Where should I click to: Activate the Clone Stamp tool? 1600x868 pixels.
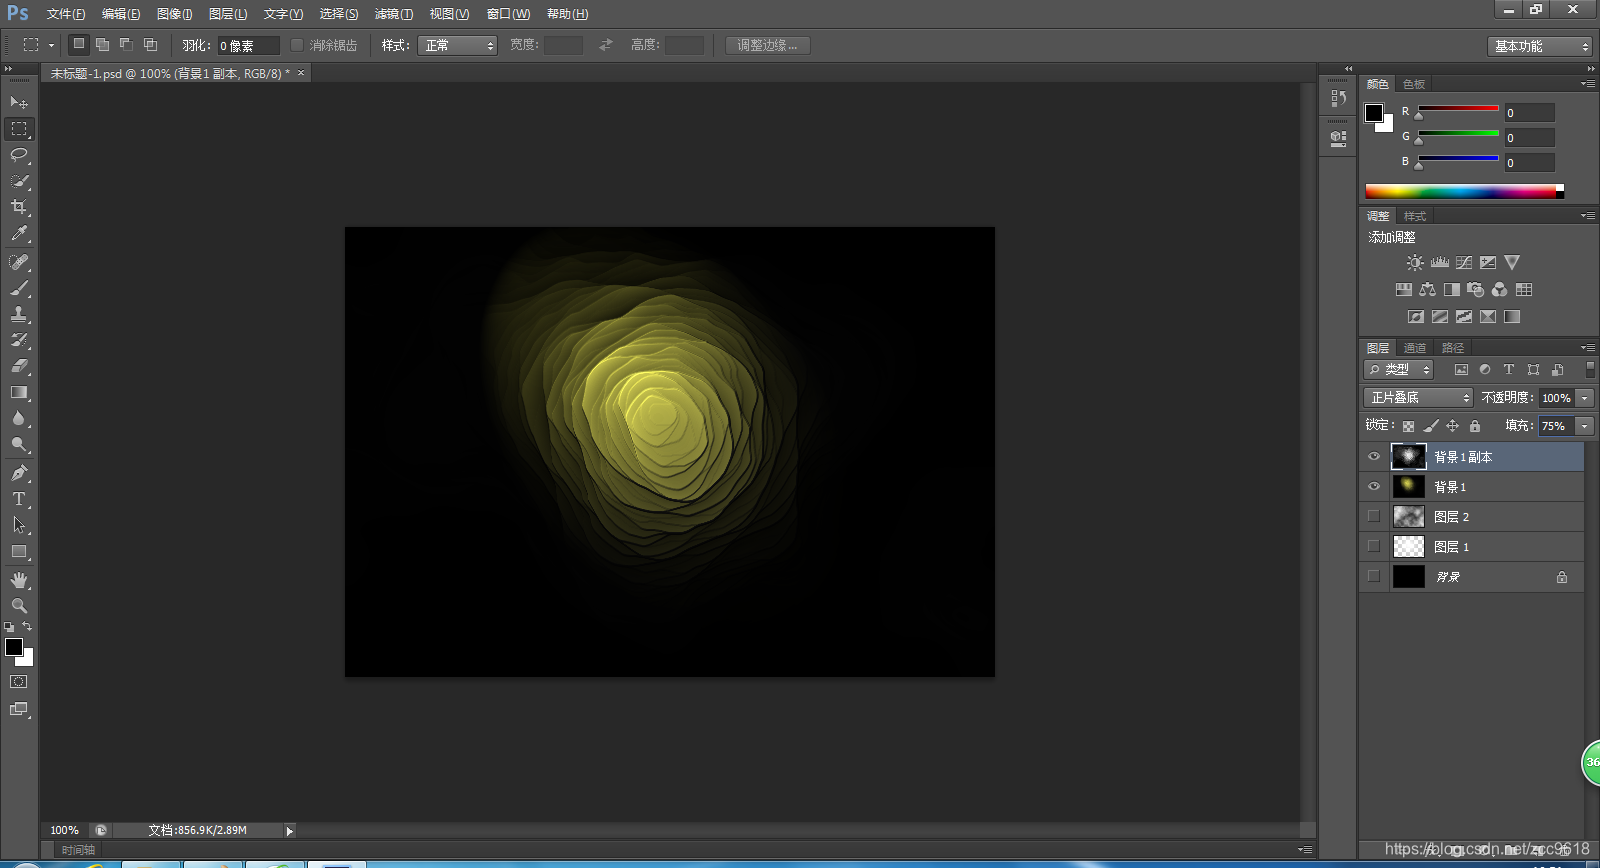[19, 314]
